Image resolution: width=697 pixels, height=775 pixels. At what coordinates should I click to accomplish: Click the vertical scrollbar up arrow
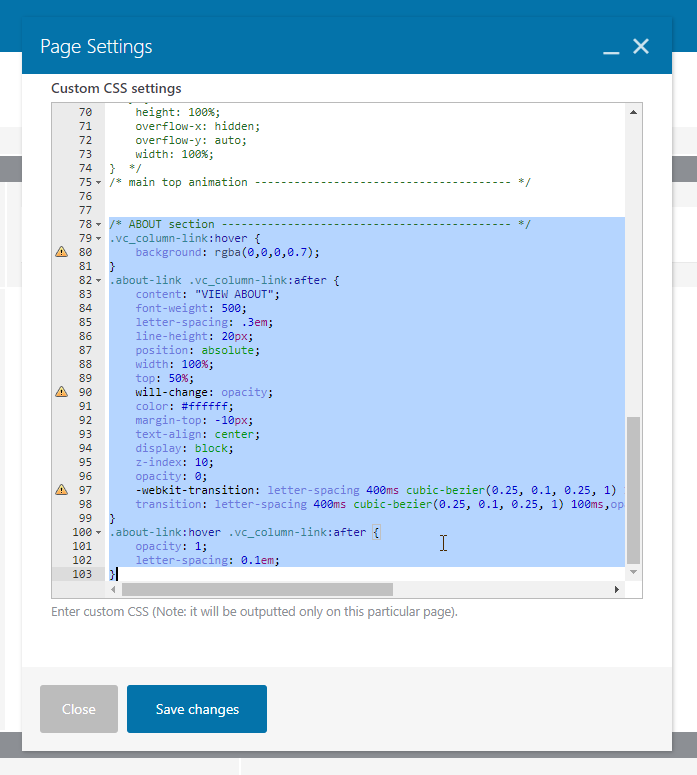[x=633, y=112]
